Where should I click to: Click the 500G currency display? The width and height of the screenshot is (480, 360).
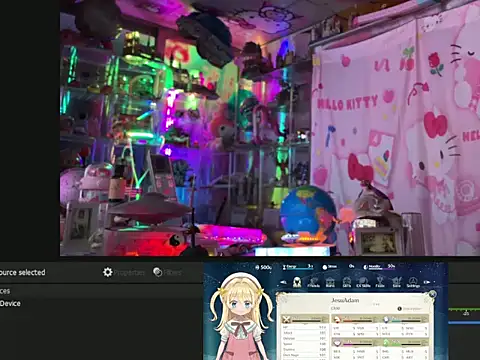(x=263, y=267)
